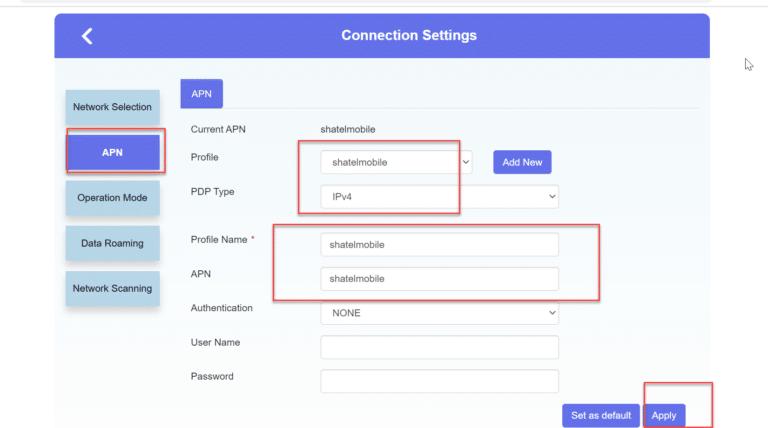768x428 pixels.
Task: Focus the Password input box
Action: (x=439, y=381)
